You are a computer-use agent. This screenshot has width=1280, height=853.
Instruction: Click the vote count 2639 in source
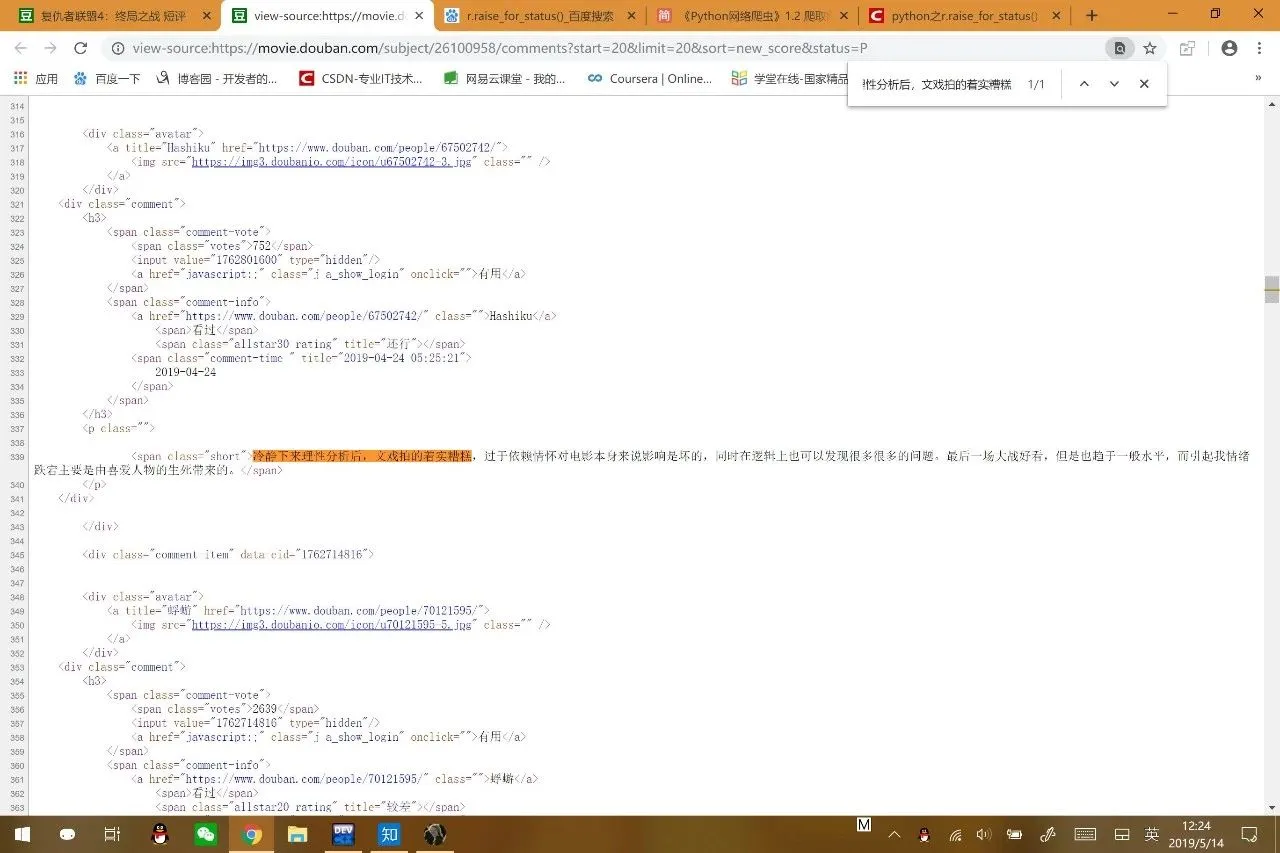pos(264,708)
